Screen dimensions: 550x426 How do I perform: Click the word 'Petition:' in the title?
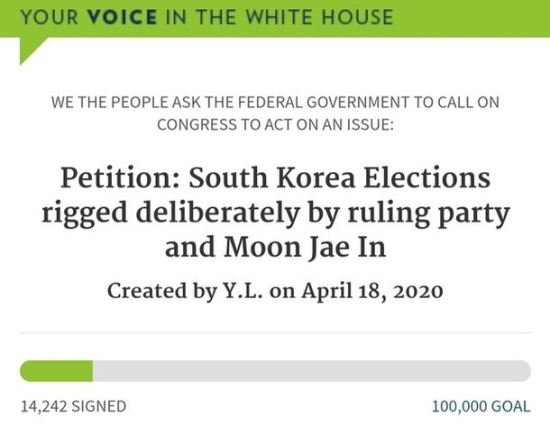coord(120,178)
